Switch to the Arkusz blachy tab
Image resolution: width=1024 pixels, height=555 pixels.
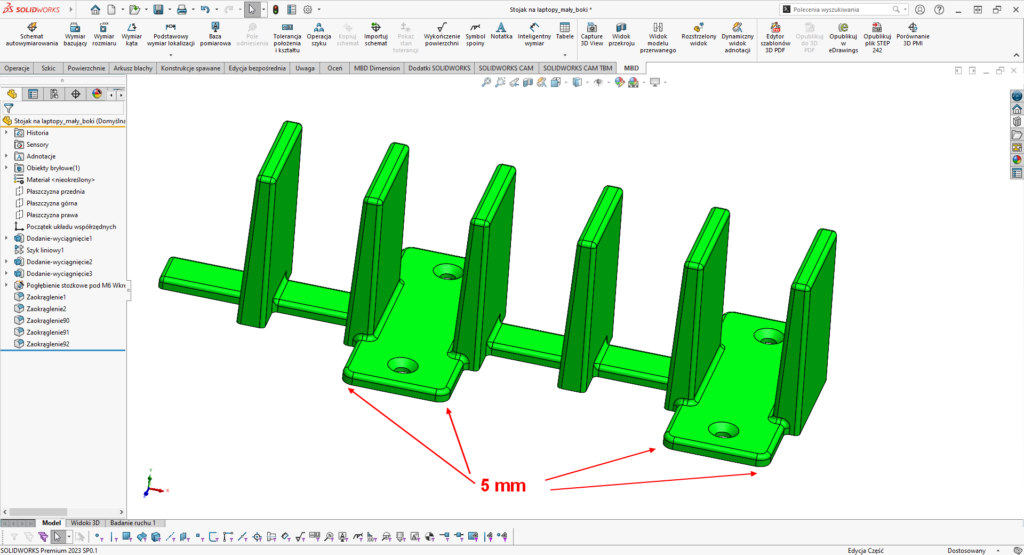coord(134,68)
